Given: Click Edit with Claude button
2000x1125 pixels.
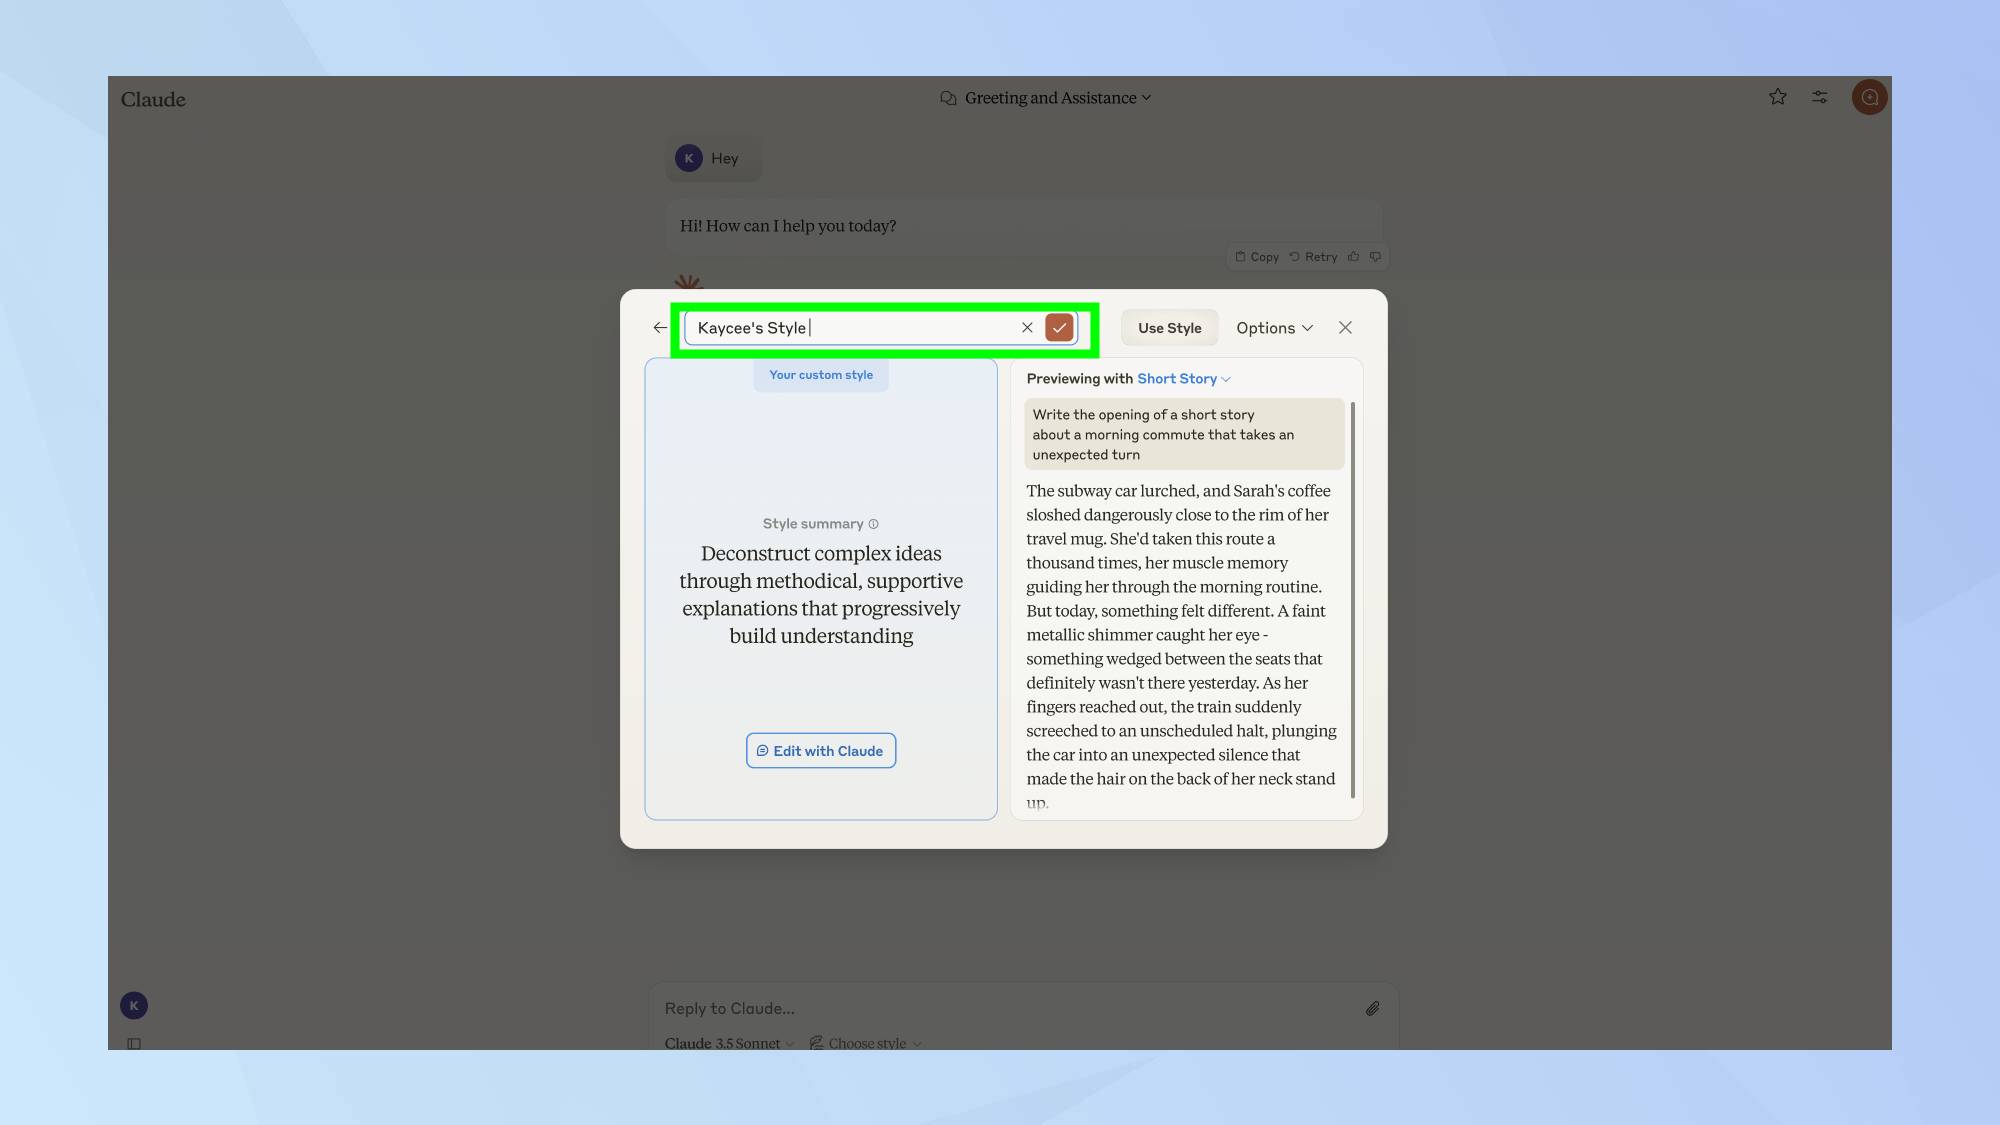Looking at the screenshot, I should coord(820,751).
